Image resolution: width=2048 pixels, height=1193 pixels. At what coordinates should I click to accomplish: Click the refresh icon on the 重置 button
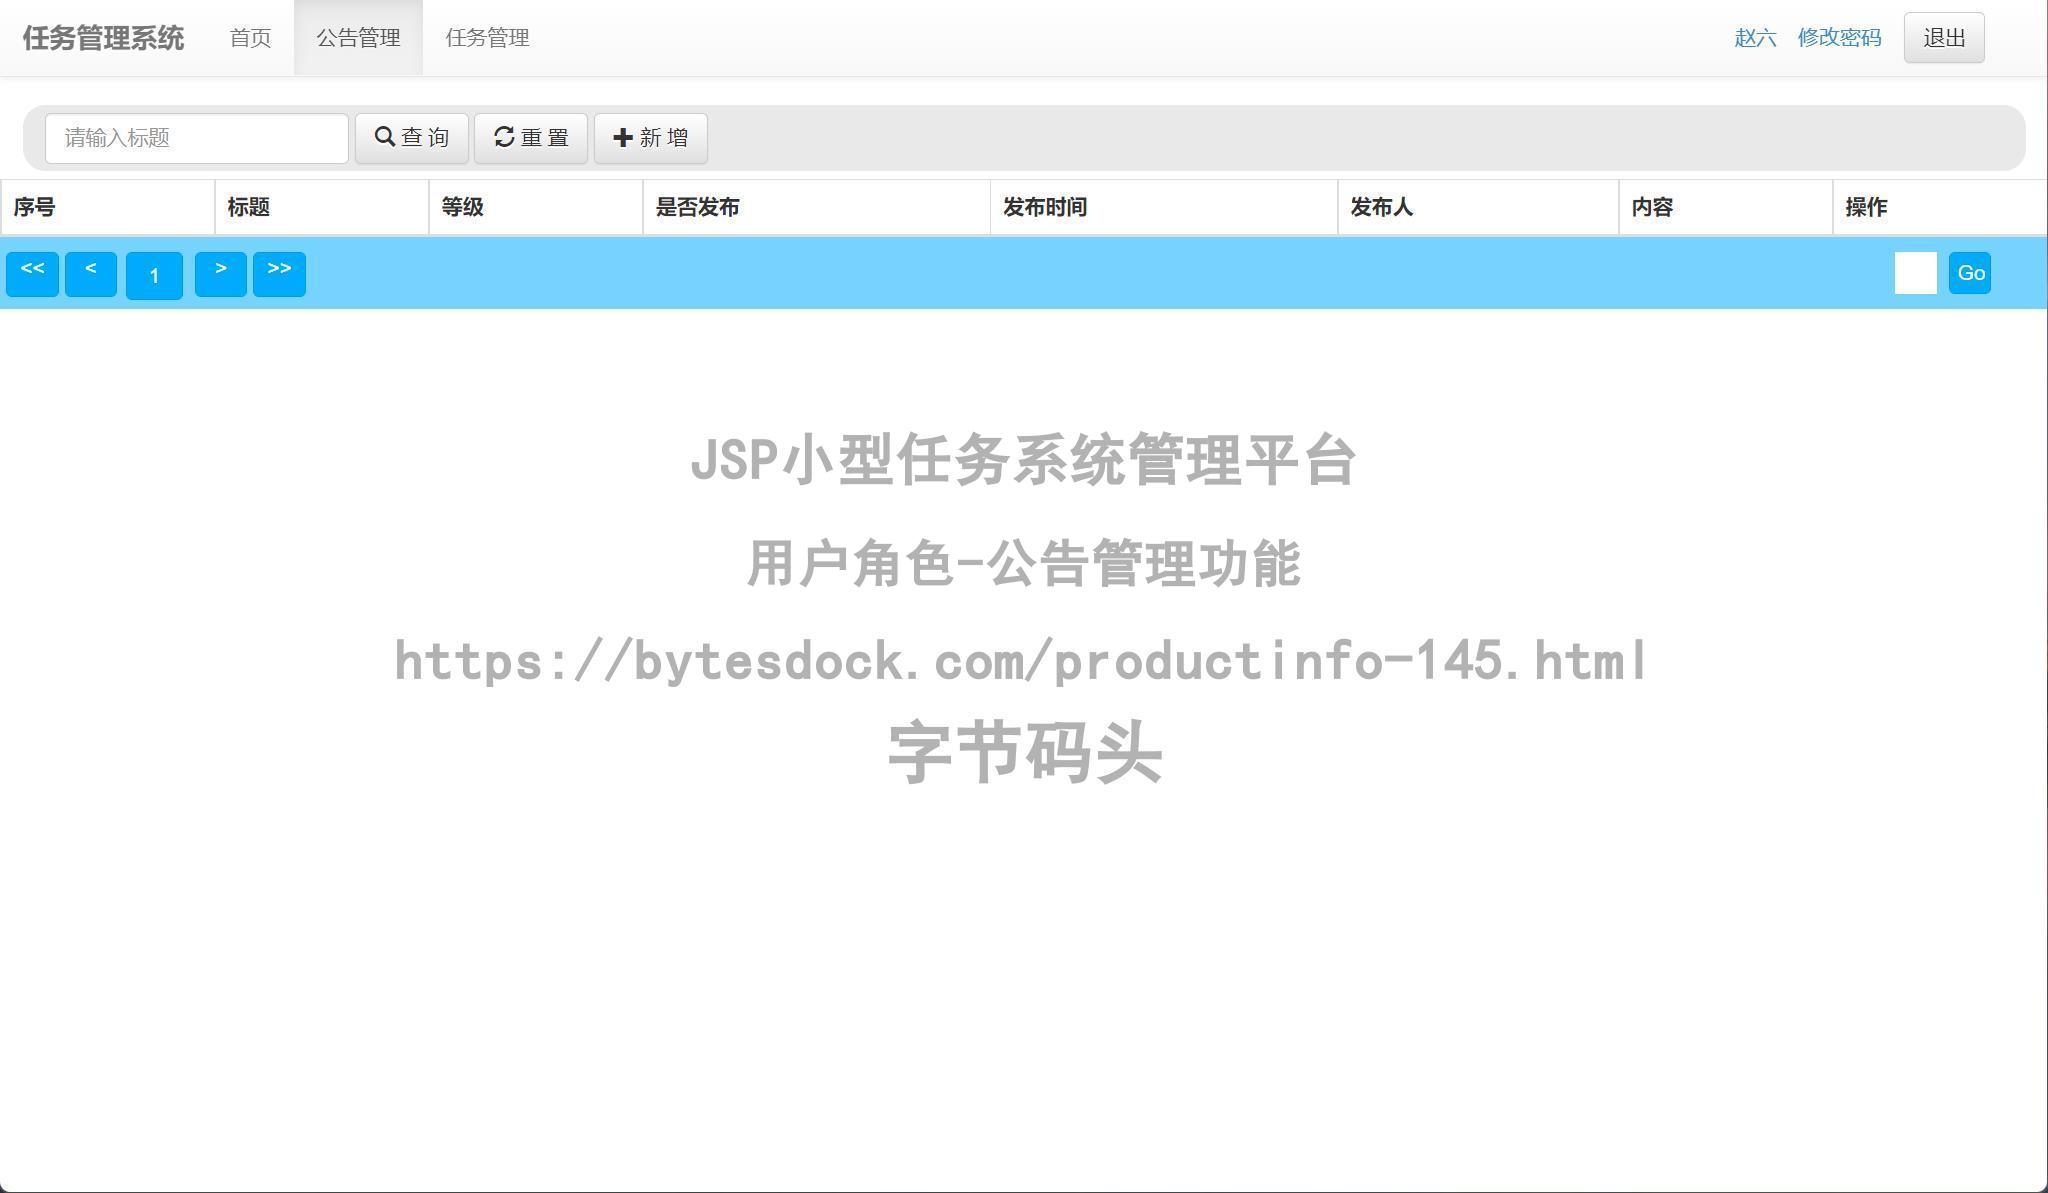coord(505,137)
